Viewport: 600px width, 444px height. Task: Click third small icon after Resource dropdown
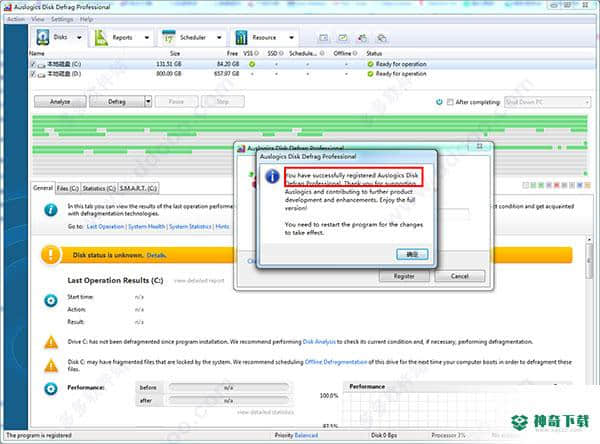pos(362,38)
